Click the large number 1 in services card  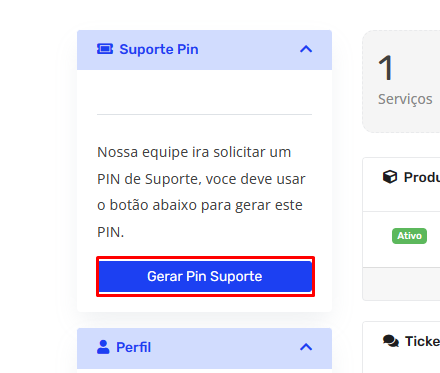386,68
